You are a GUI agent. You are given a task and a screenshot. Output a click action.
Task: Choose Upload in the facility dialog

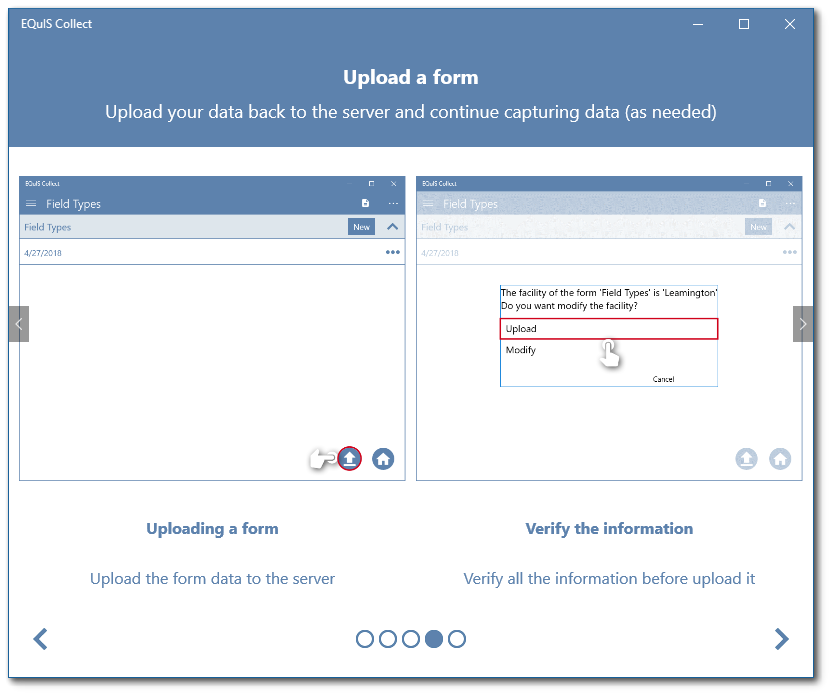[x=608, y=329]
